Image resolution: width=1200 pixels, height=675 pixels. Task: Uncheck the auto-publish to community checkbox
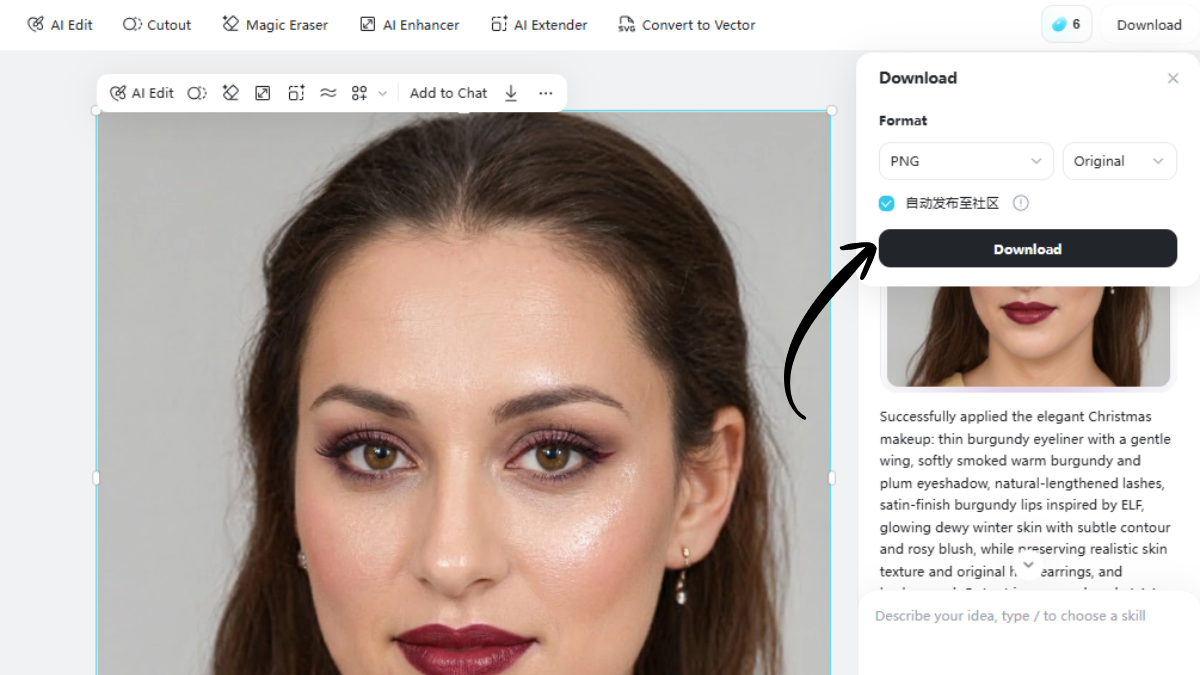point(886,203)
